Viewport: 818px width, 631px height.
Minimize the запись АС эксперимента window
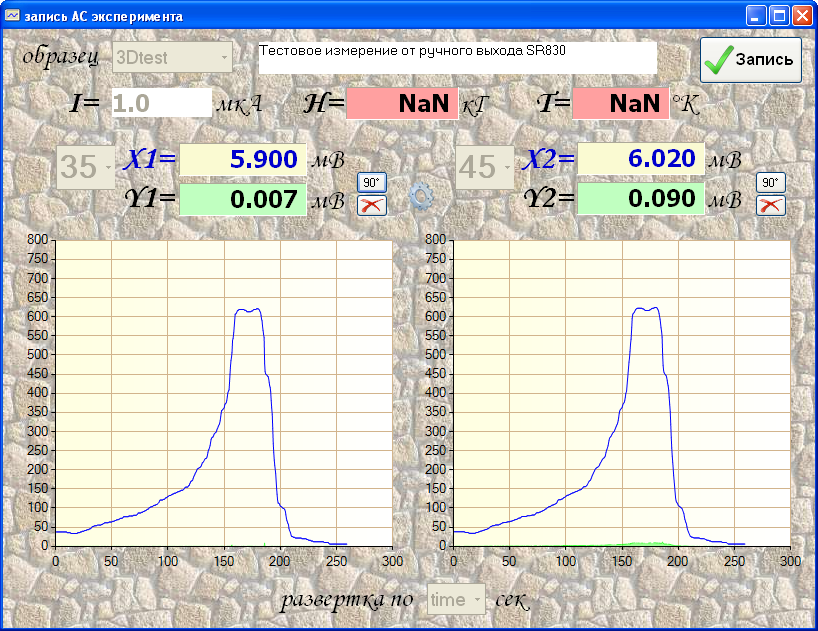point(755,16)
